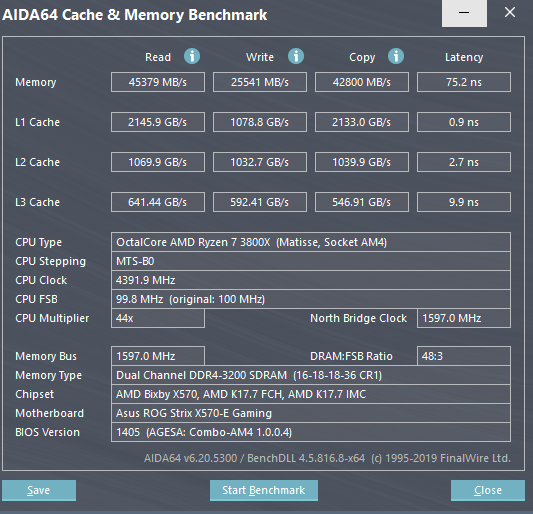Select the L3 Cache write value 592.41 GB/s
The image size is (533, 514).
260,202
